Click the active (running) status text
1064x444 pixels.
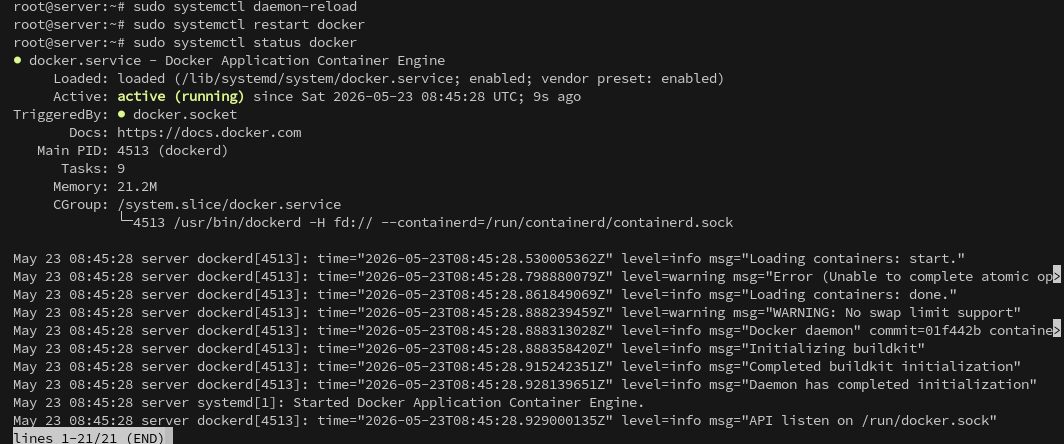[x=180, y=96]
